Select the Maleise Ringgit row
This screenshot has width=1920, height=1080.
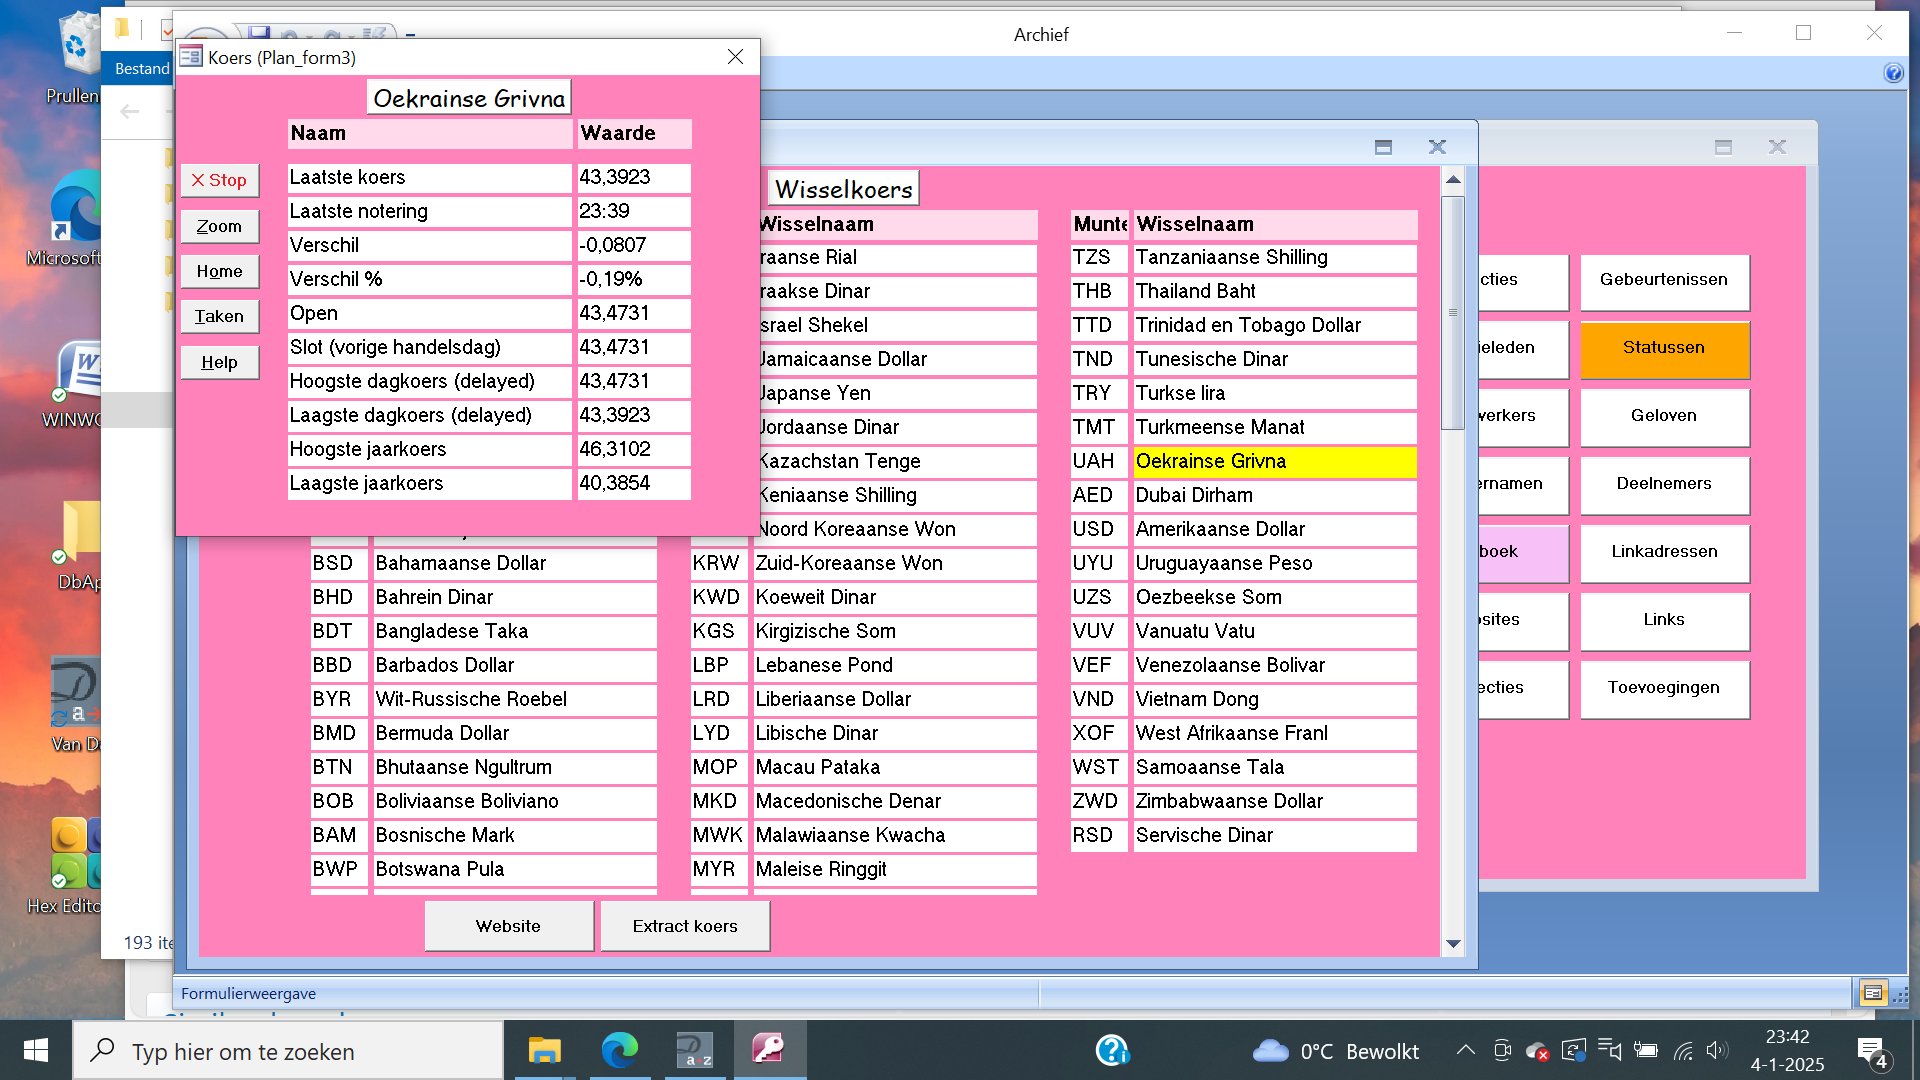895,869
